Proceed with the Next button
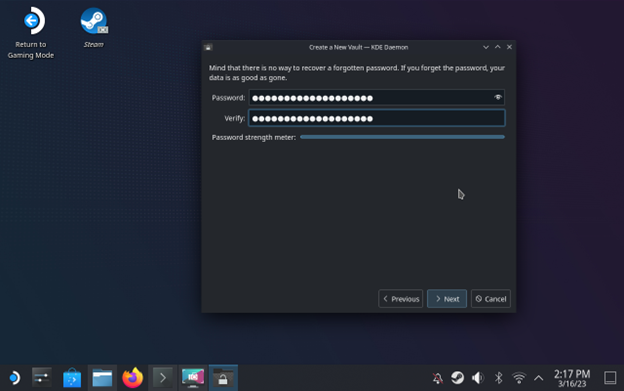Screen dimensions: 624x391 tap(447, 299)
